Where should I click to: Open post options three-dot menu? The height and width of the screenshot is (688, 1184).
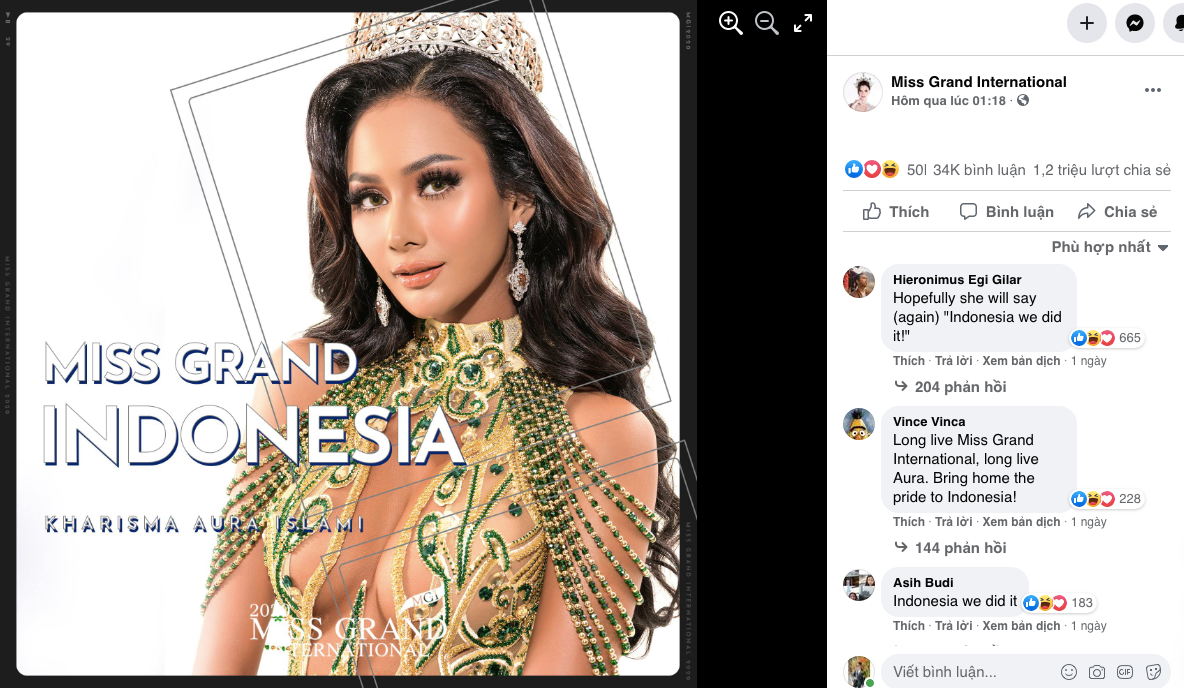click(x=1153, y=90)
